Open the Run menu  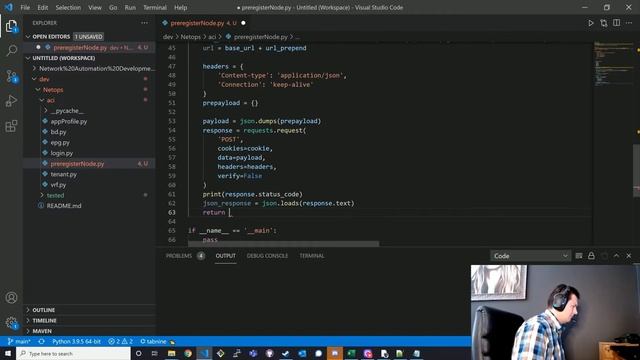(x=130, y=7)
